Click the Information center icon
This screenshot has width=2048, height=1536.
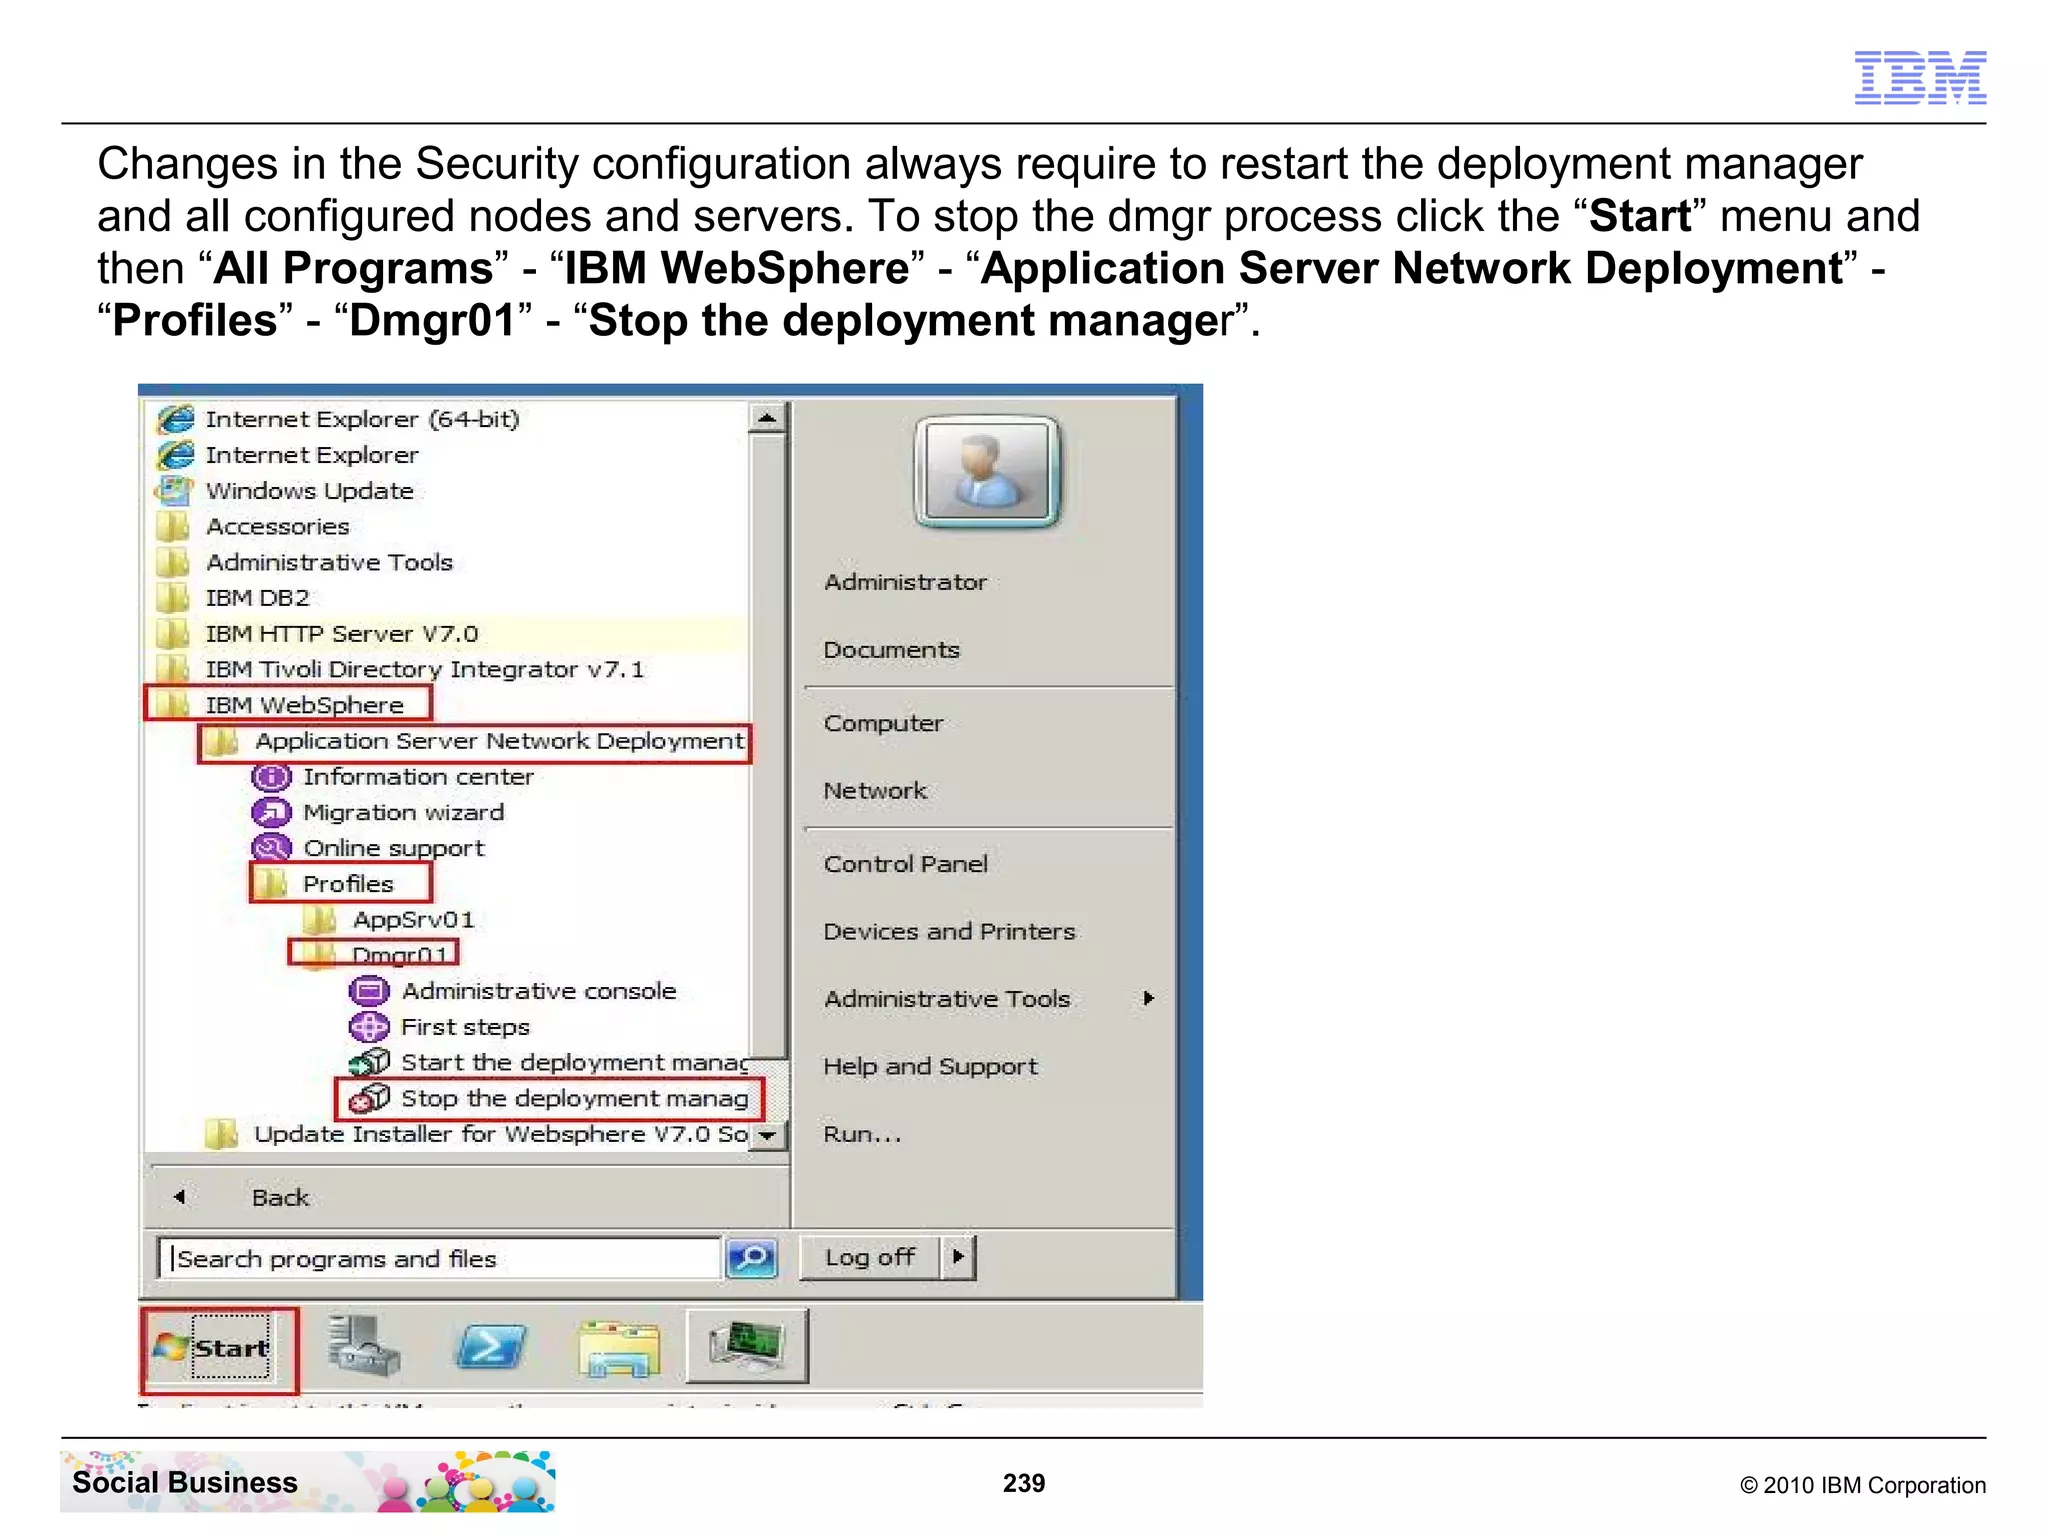pyautogui.click(x=271, y=777)
